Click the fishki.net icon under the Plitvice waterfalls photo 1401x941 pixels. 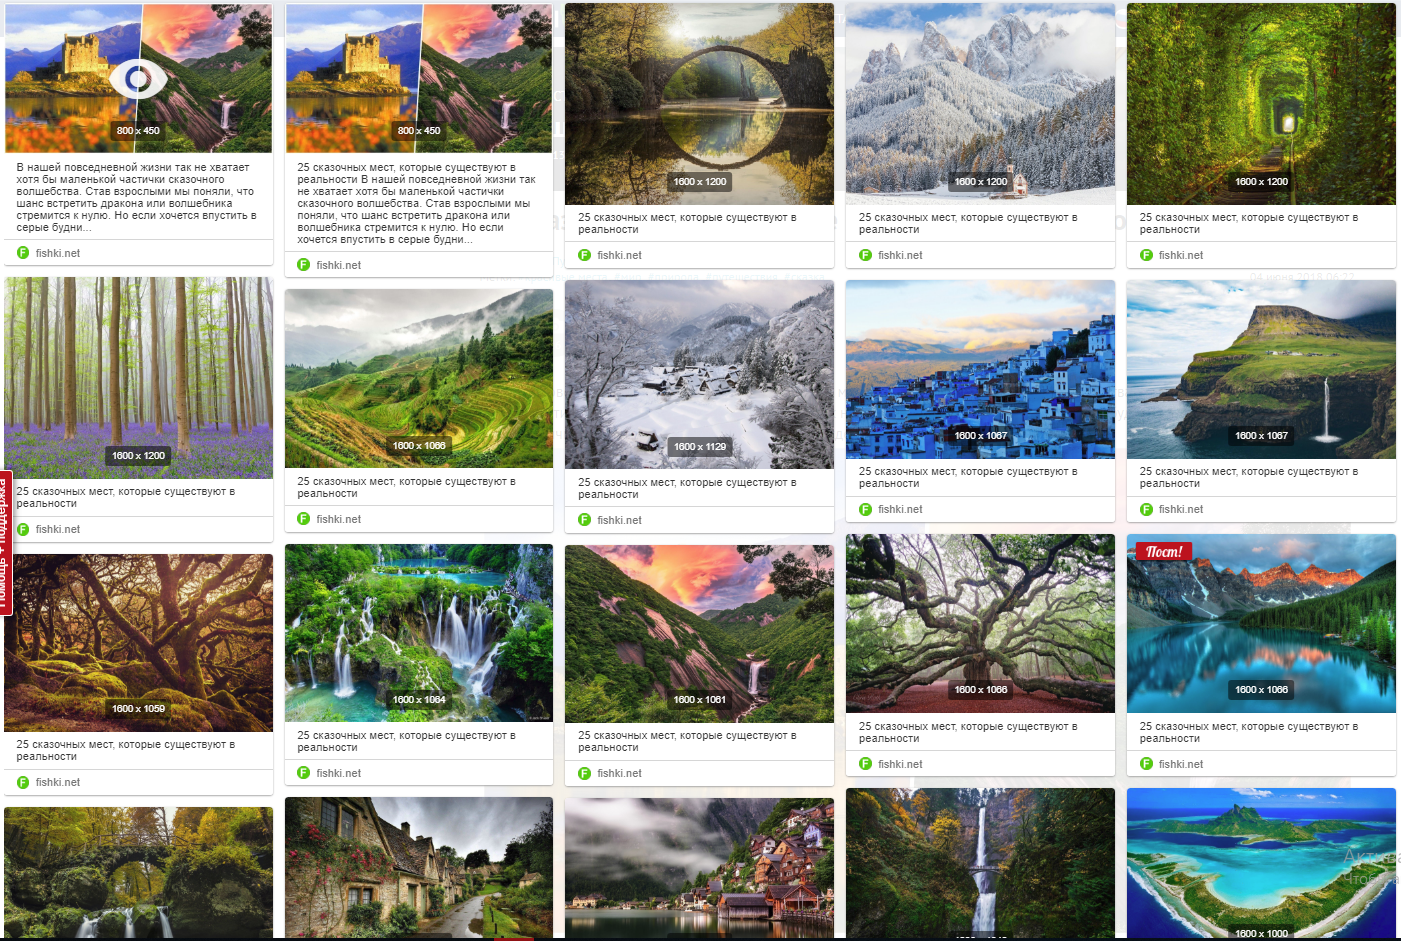tap(304, 773)
